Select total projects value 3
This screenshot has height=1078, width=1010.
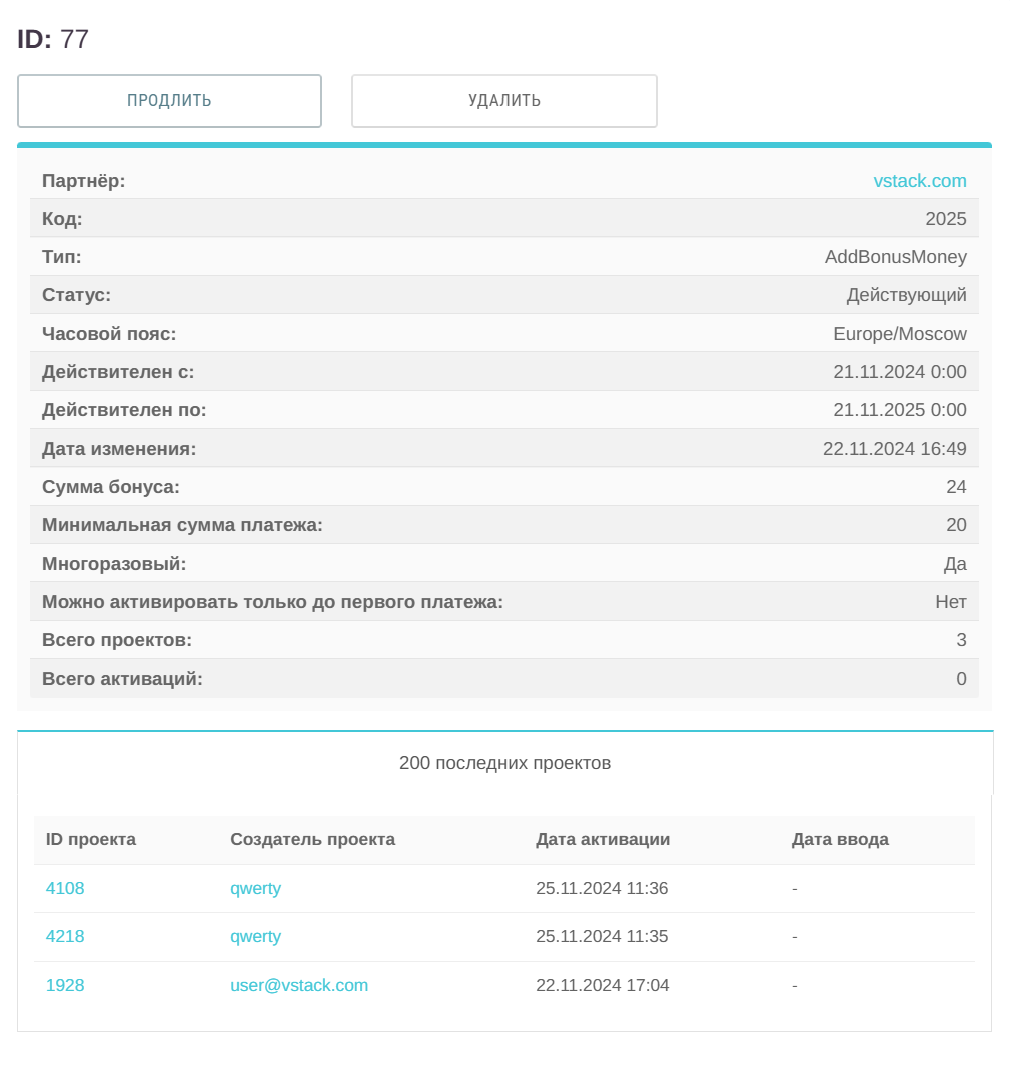961,640
